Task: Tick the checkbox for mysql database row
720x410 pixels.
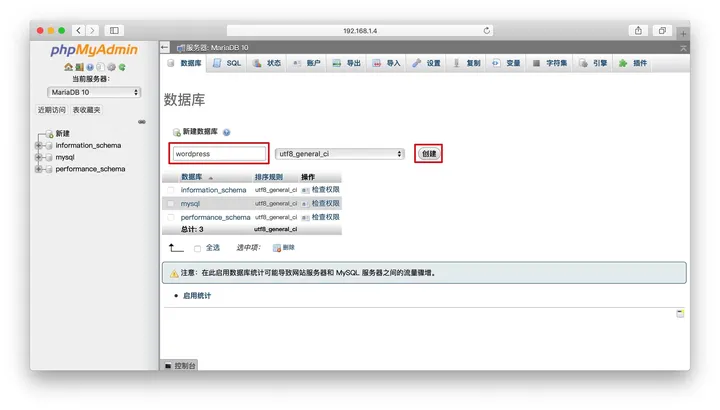Action: (x=171, y=204)
